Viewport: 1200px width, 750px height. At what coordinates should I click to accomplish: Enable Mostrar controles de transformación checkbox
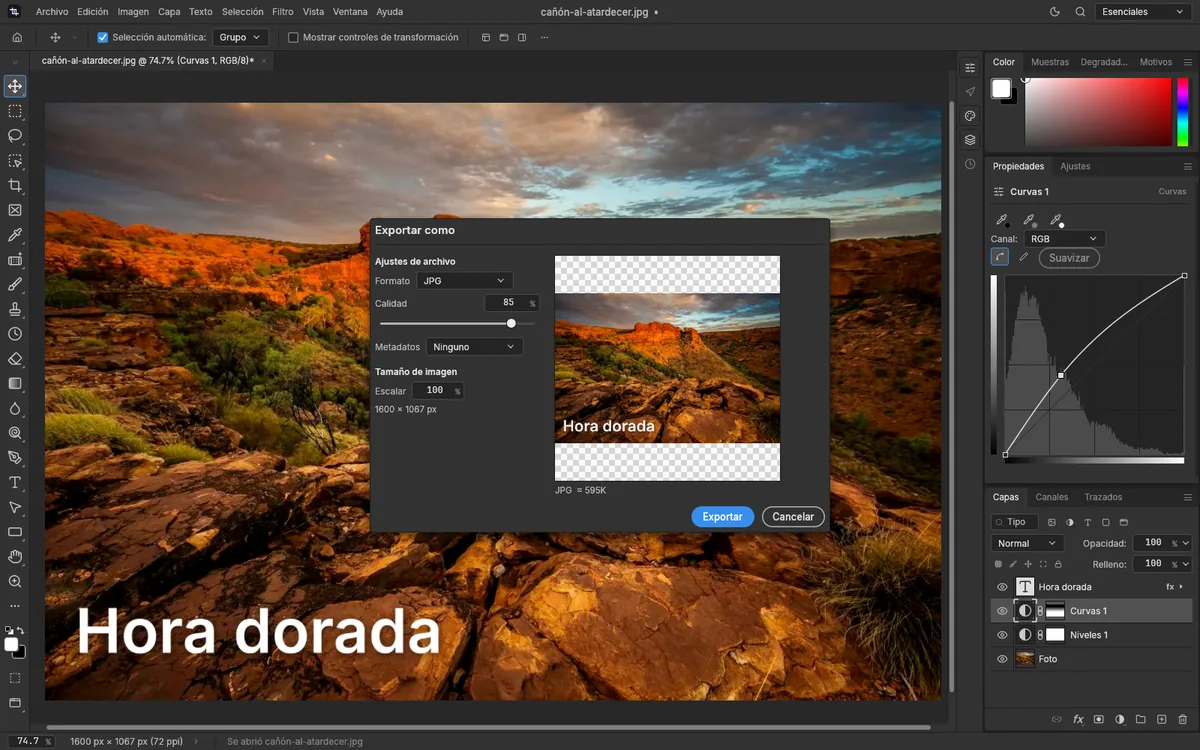coord(293,37)
